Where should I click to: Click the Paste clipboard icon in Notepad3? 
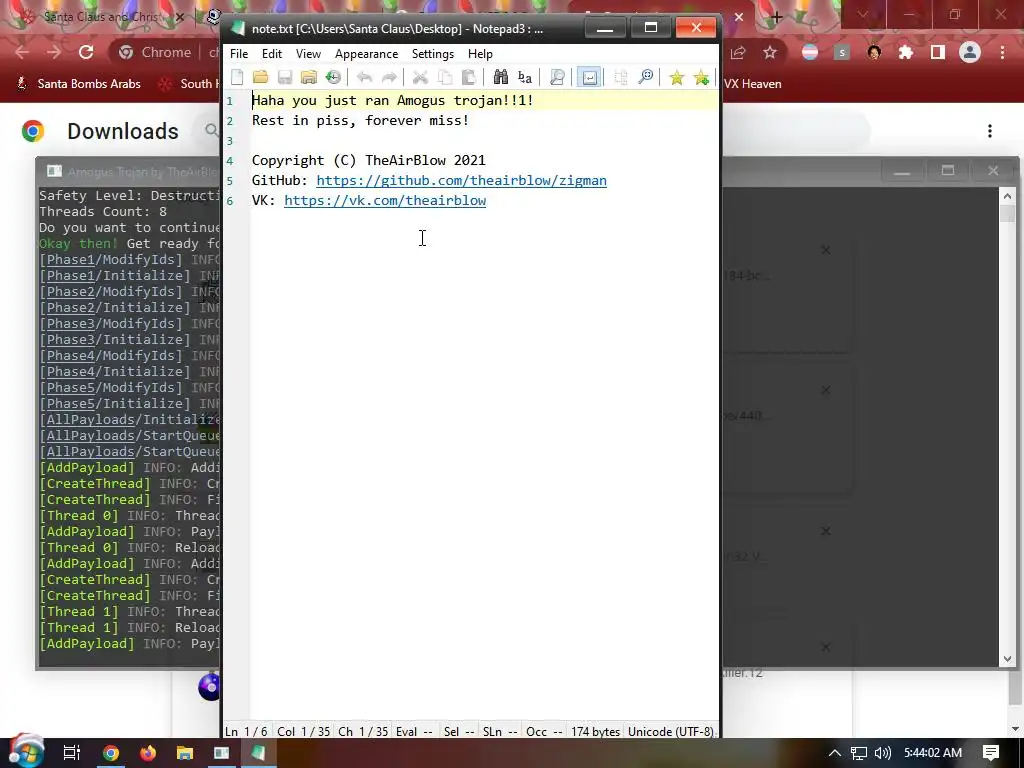[x=468, y=77]
